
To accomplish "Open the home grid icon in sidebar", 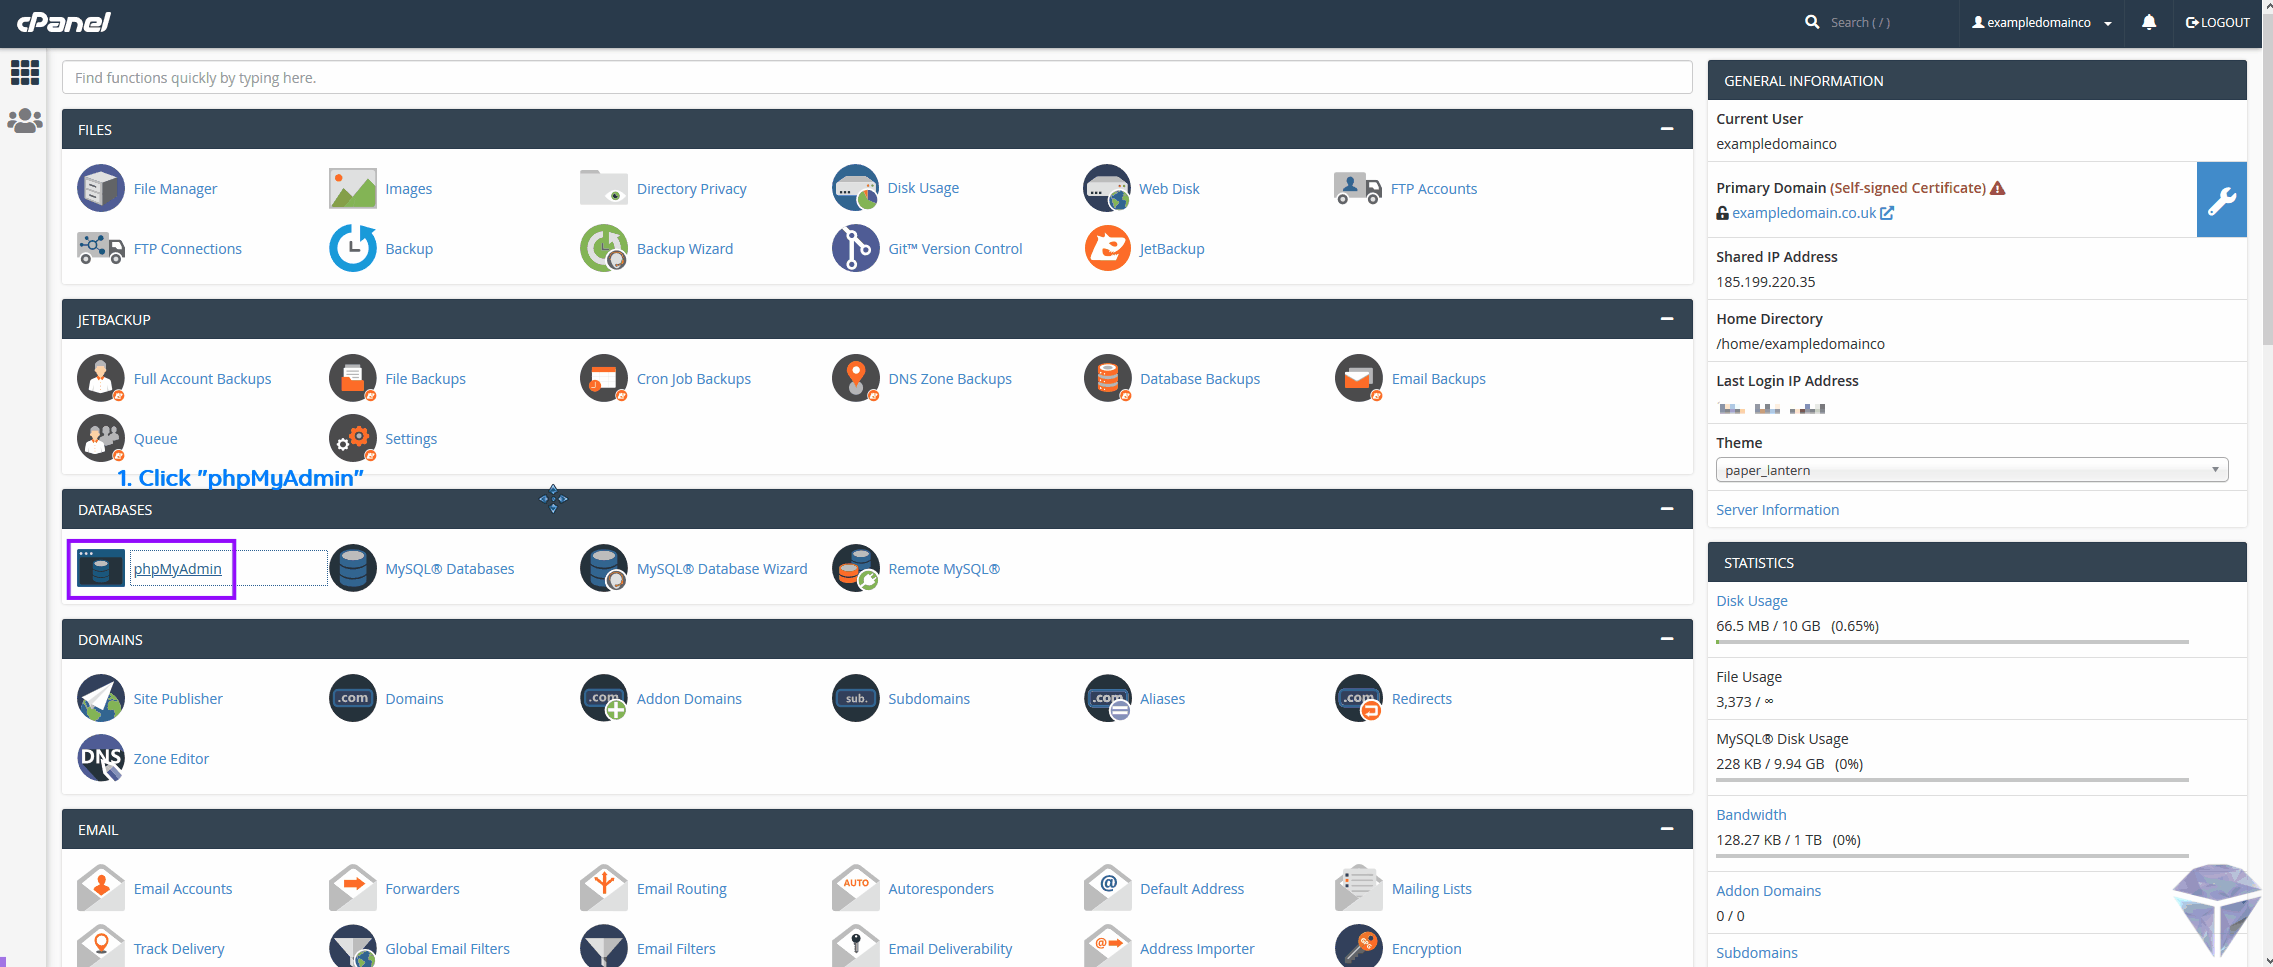I will pyautogui.click(x=25, y=72).
